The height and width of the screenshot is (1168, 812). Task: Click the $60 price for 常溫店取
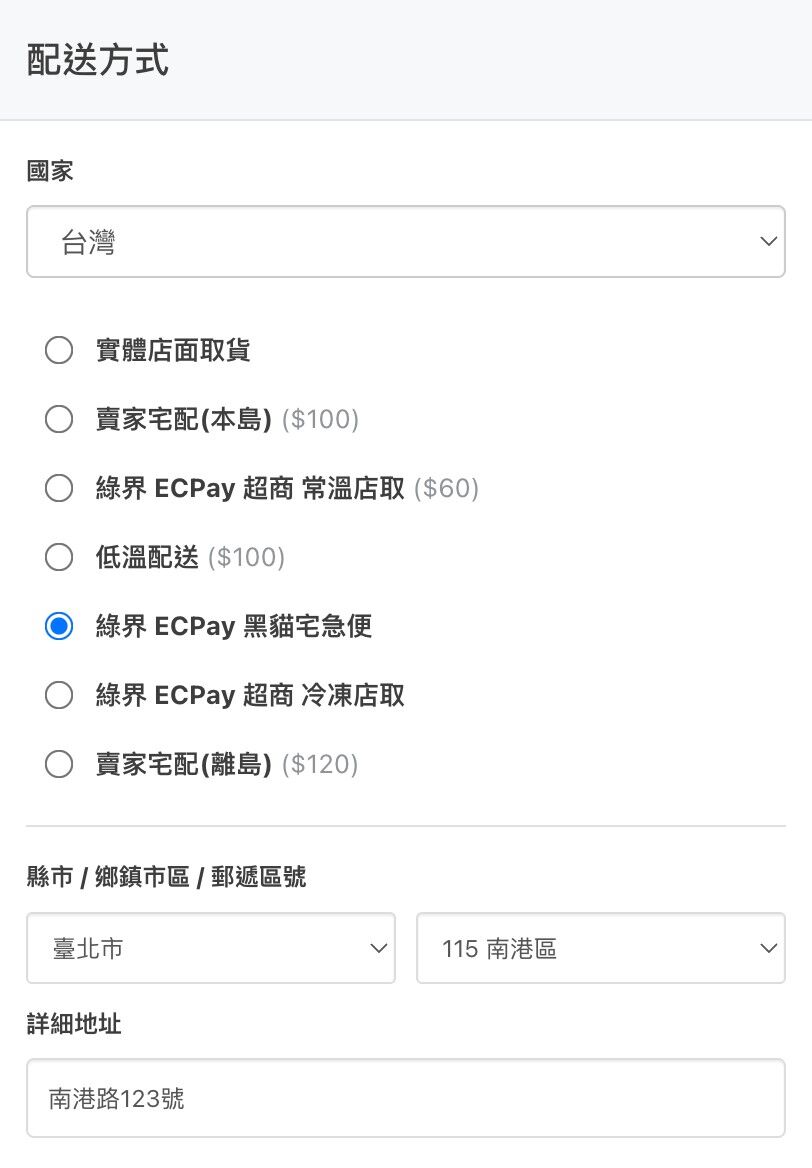[x=446, y=488]
